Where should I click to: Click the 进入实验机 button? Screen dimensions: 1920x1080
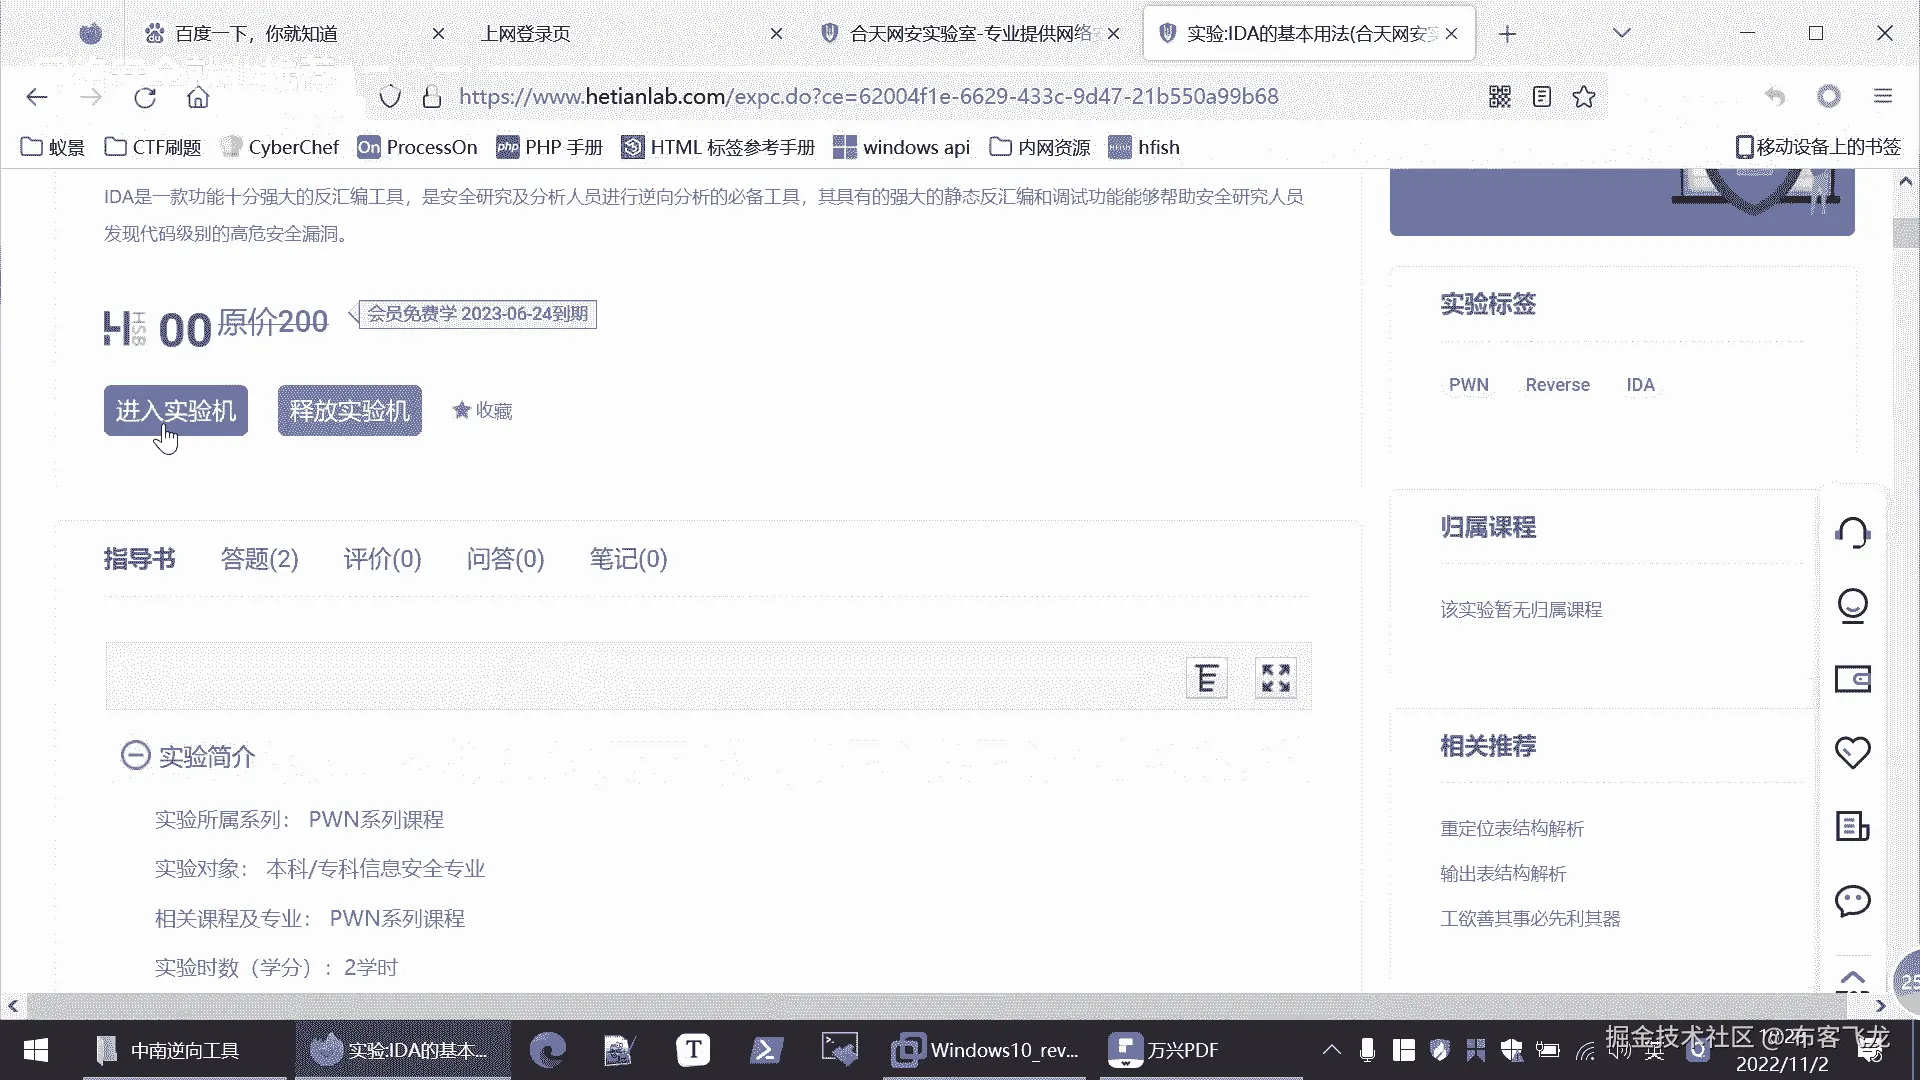[x=175, y=410]
